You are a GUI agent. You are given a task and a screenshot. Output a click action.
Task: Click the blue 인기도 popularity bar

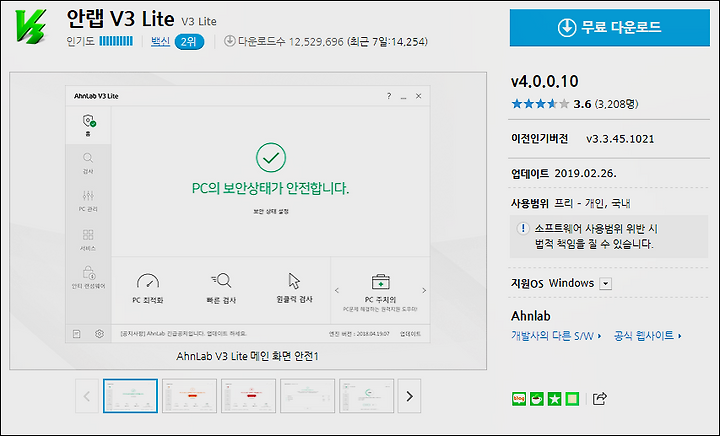tap(116, 41)
